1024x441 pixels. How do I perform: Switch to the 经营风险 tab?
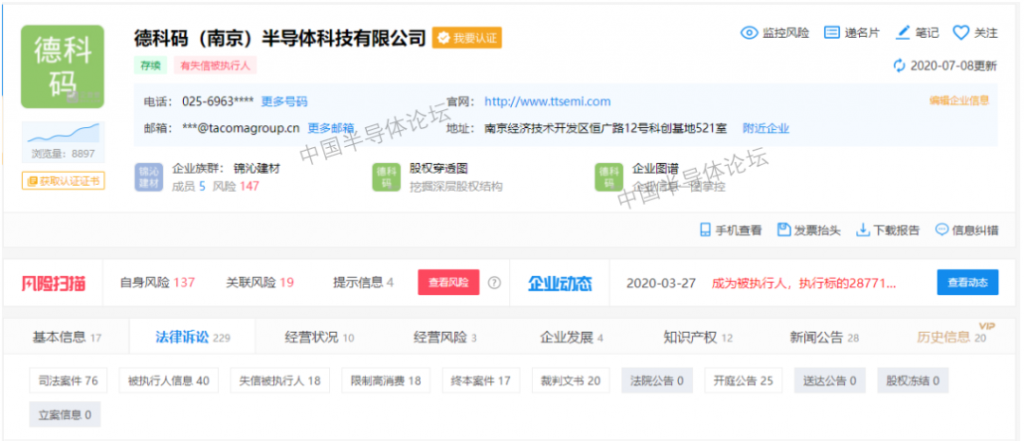pyautogui.click(x=445, y=338)
